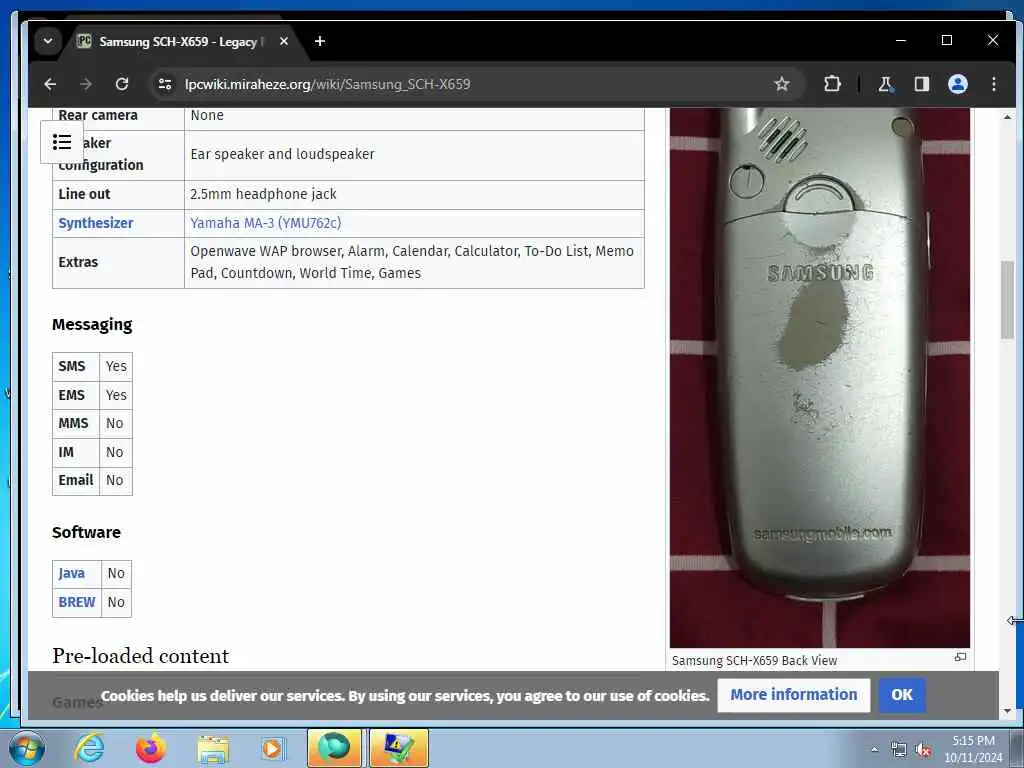Open Windows Media Player in taskbar

coord(273,748)
